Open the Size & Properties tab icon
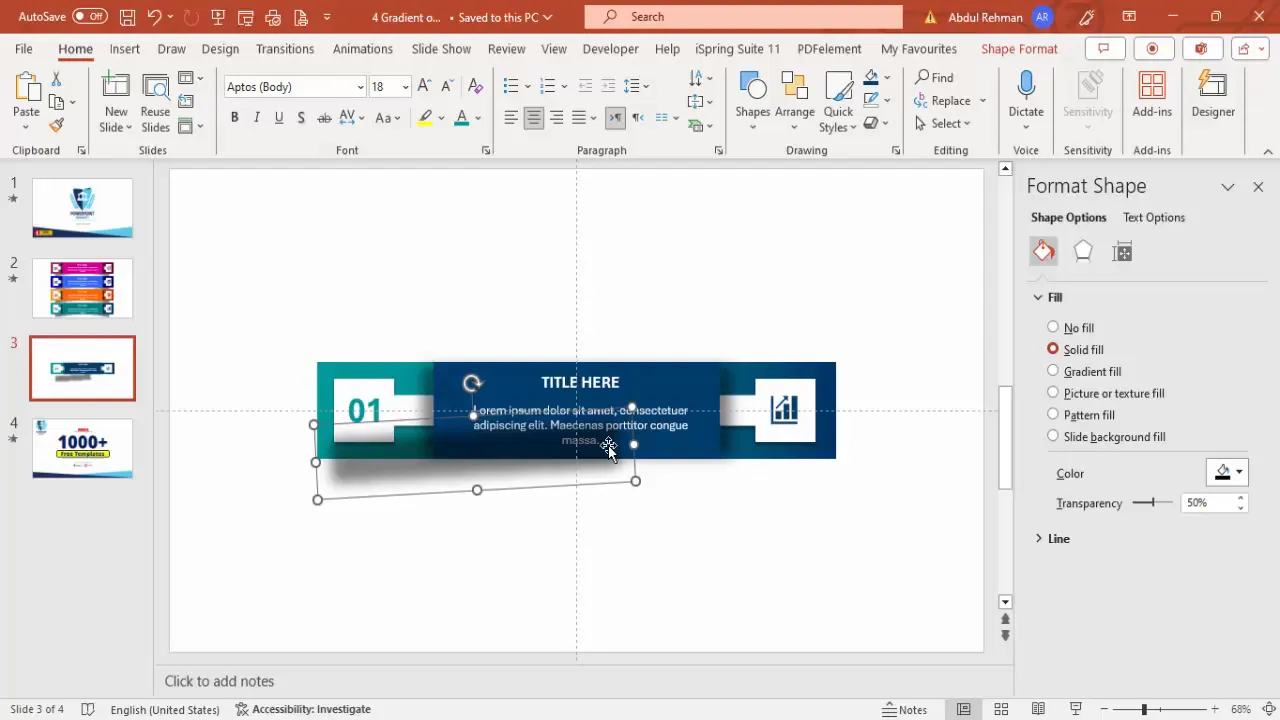1280x720 pixels. 1122,252
